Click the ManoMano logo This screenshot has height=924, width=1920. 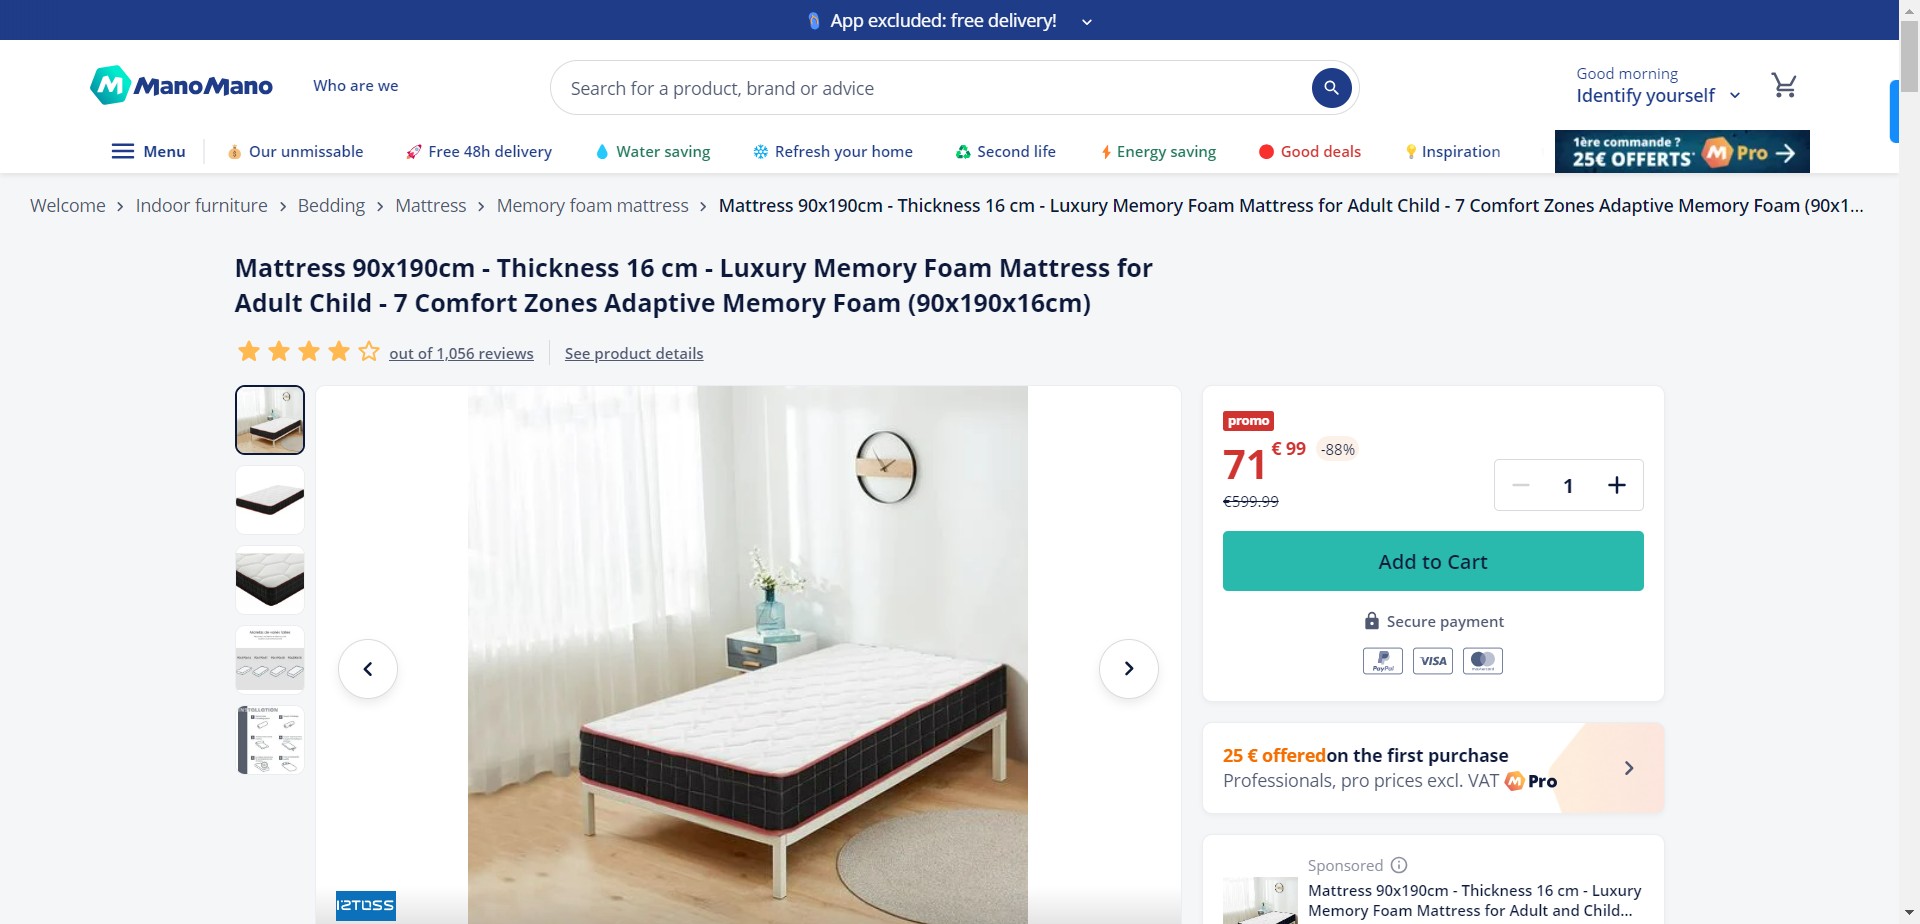click(181, 86)
